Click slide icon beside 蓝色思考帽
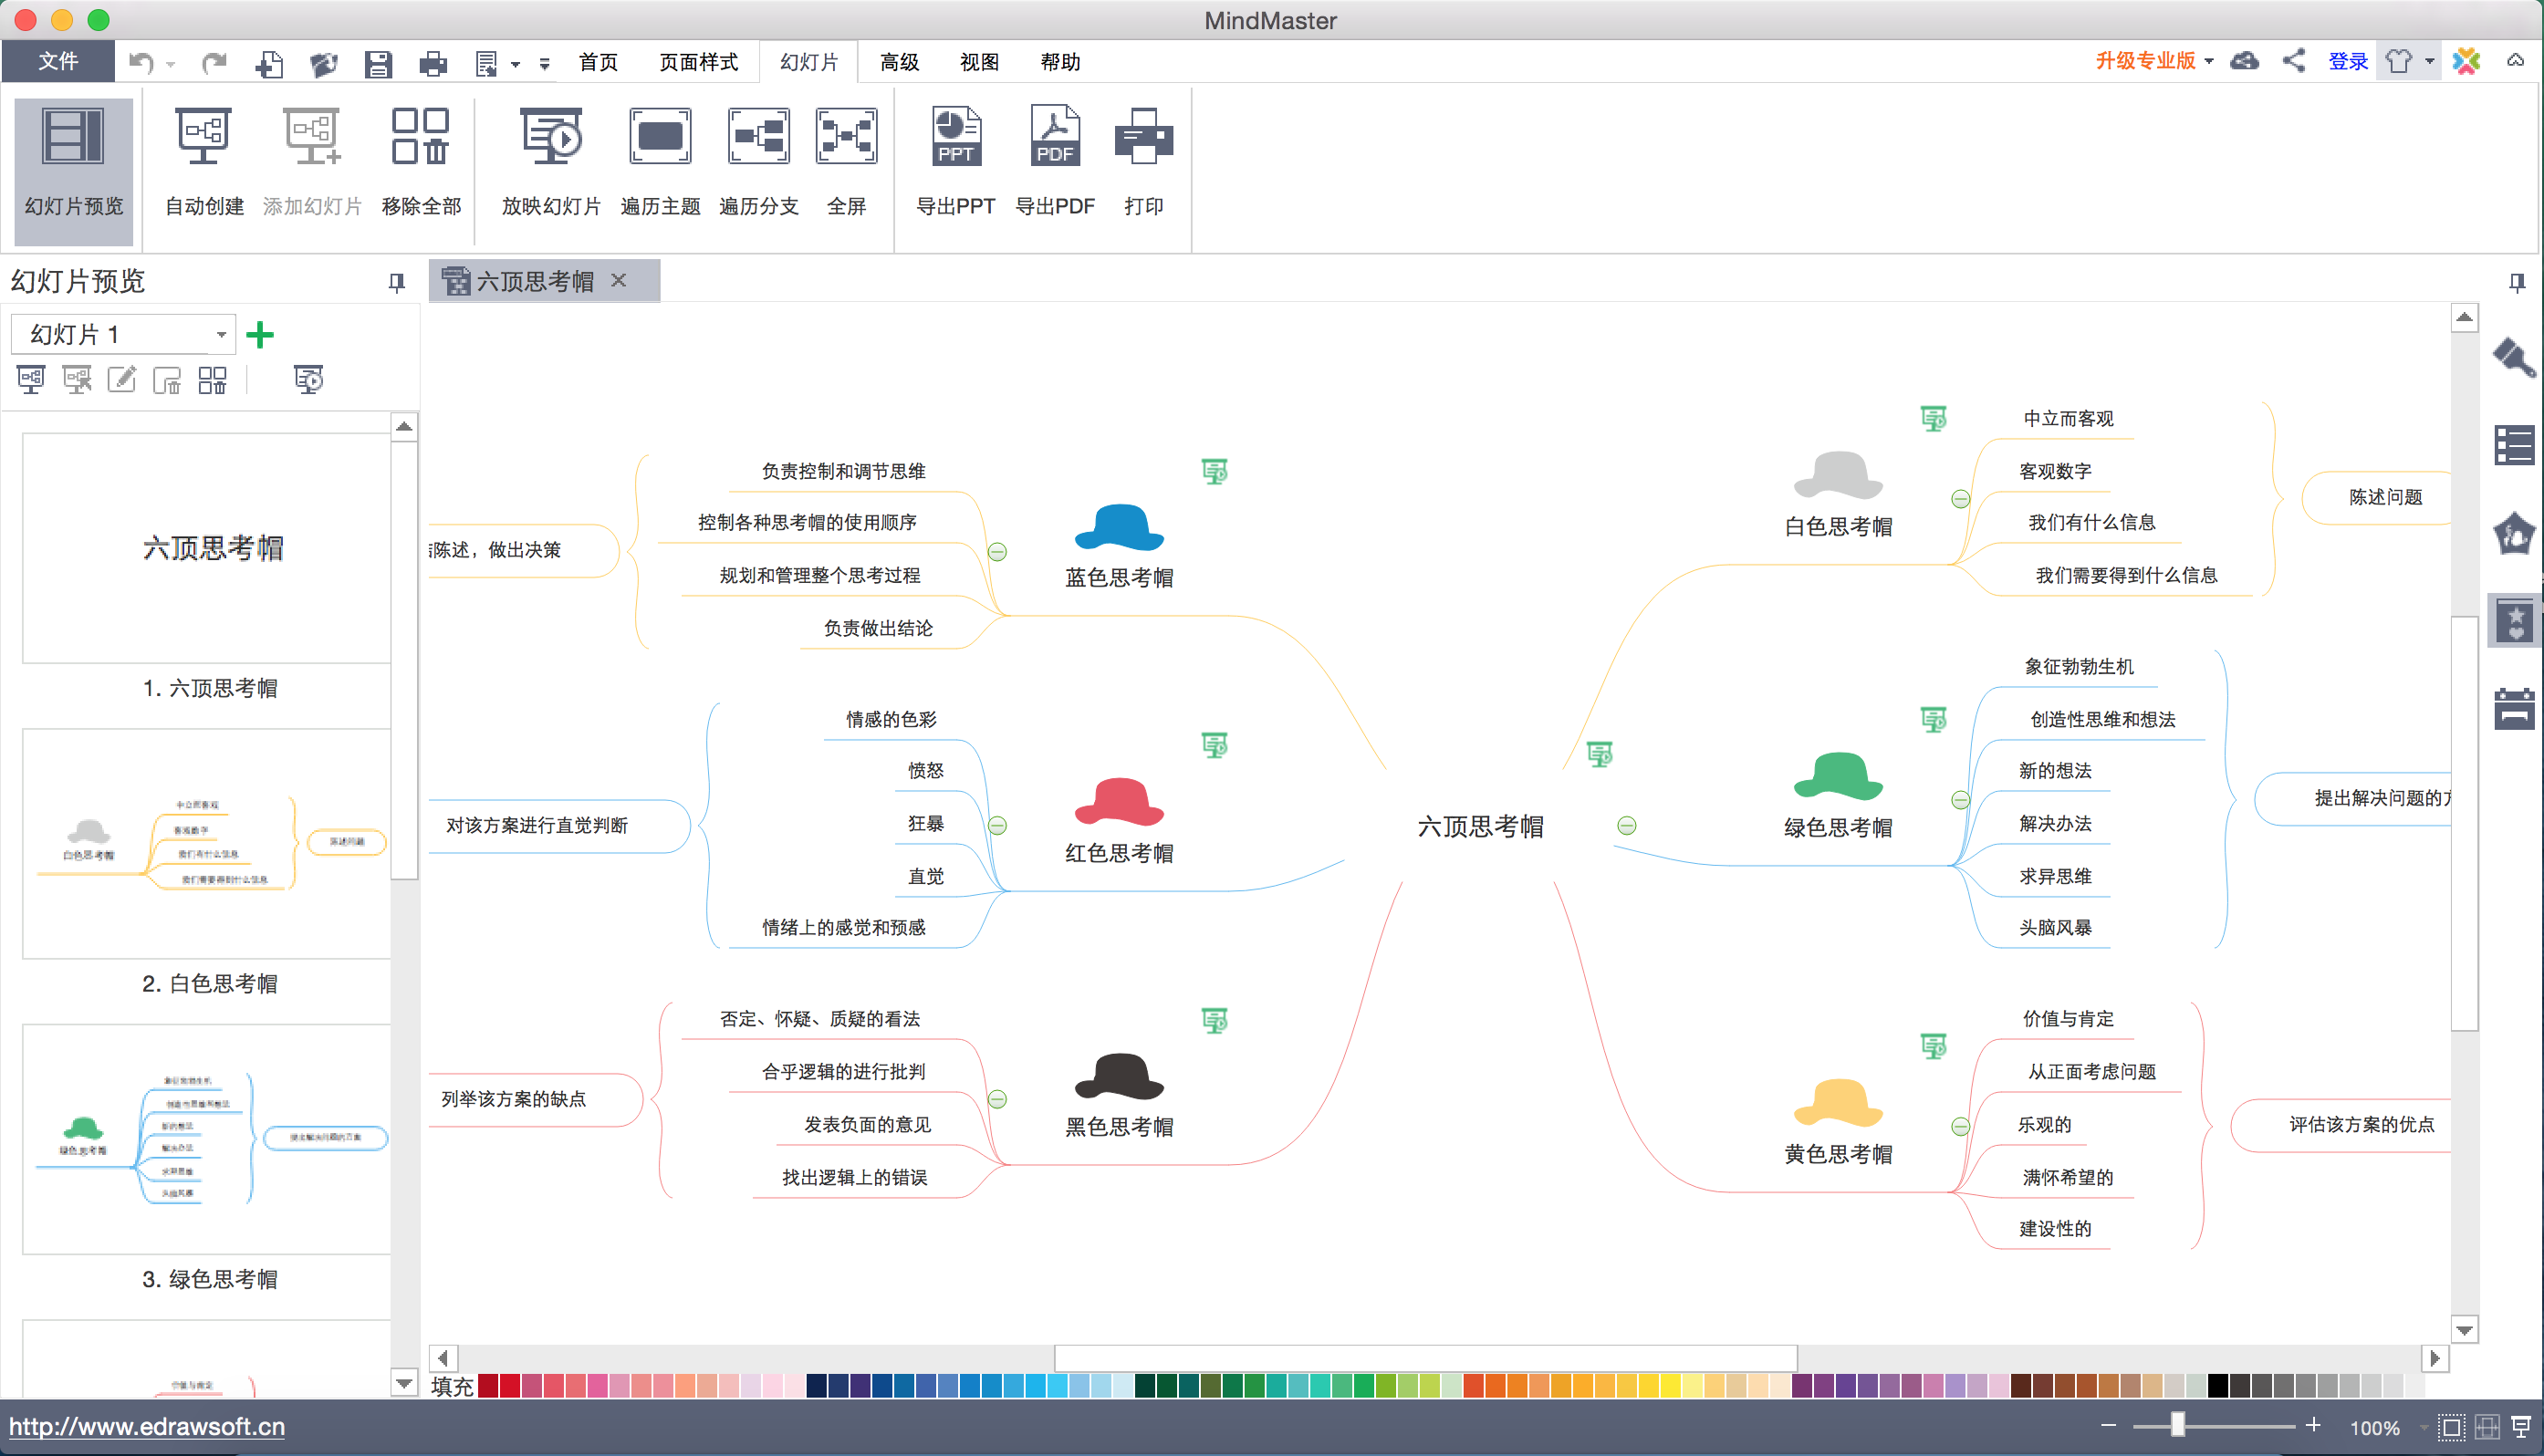 tap(1214, 471)
